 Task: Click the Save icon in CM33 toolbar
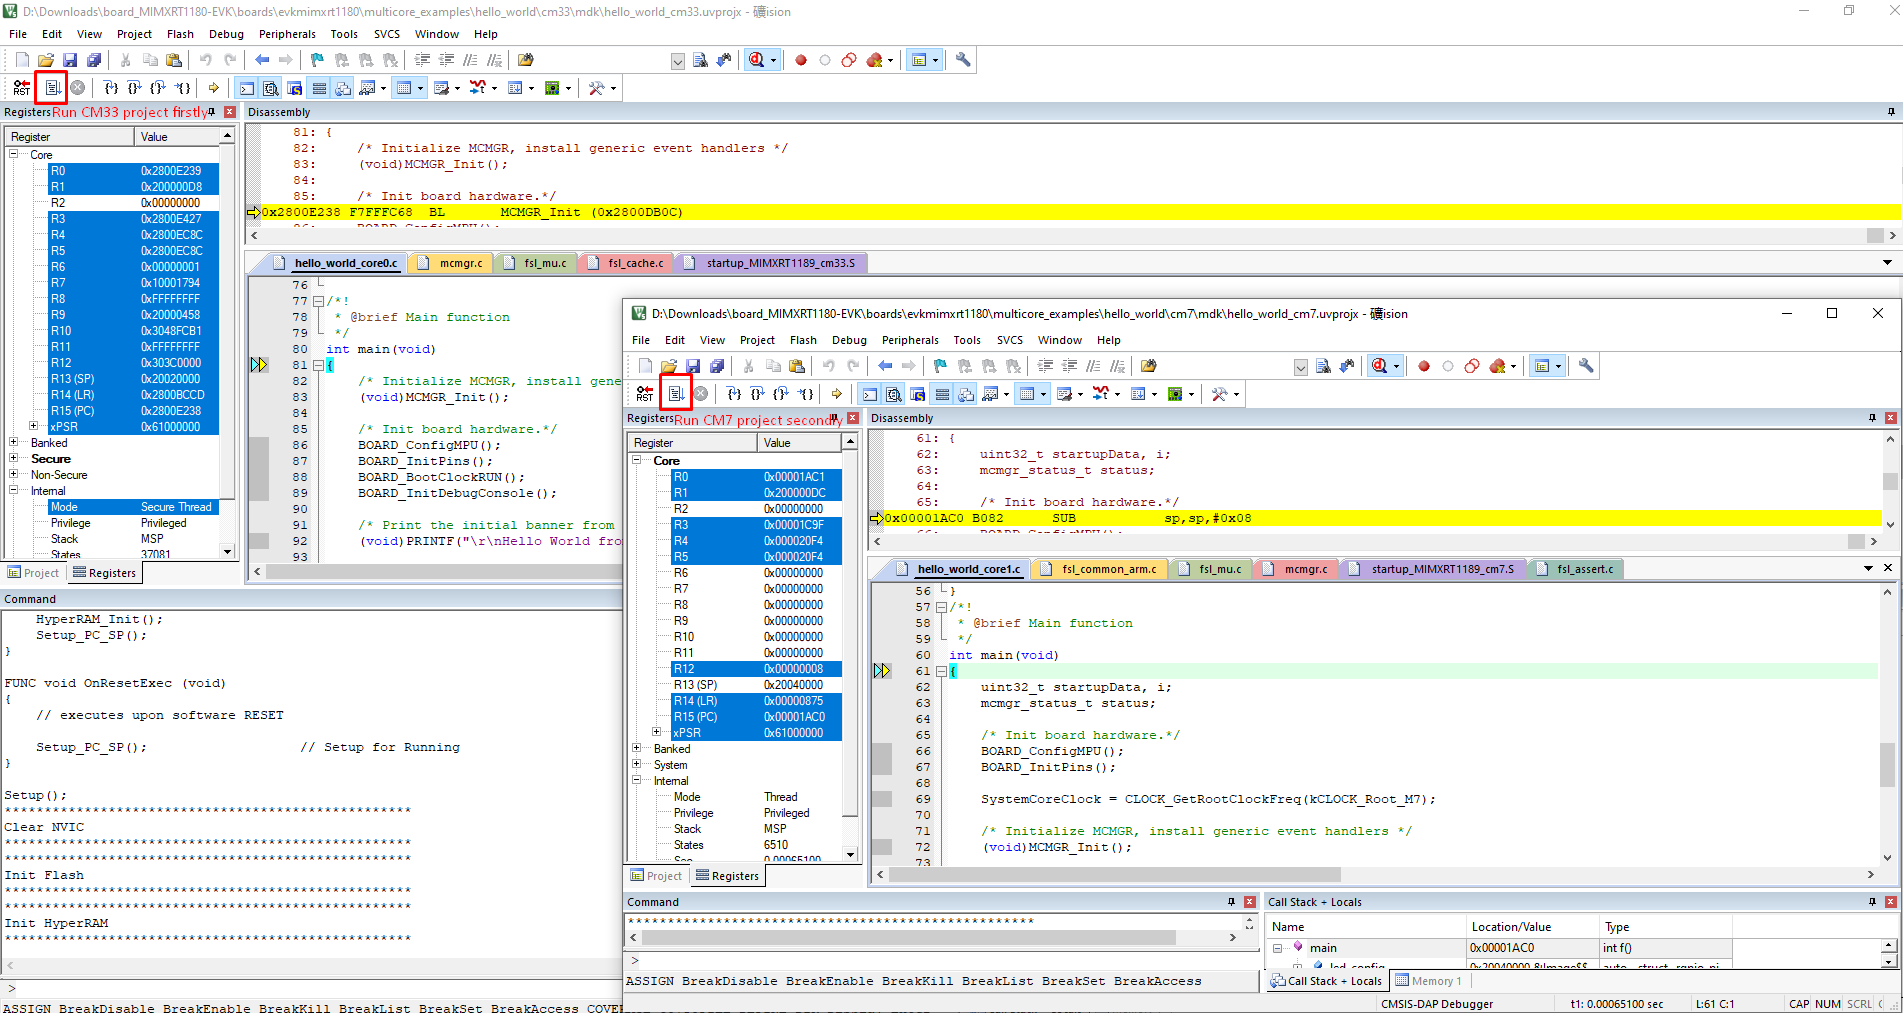pos(70,60)
